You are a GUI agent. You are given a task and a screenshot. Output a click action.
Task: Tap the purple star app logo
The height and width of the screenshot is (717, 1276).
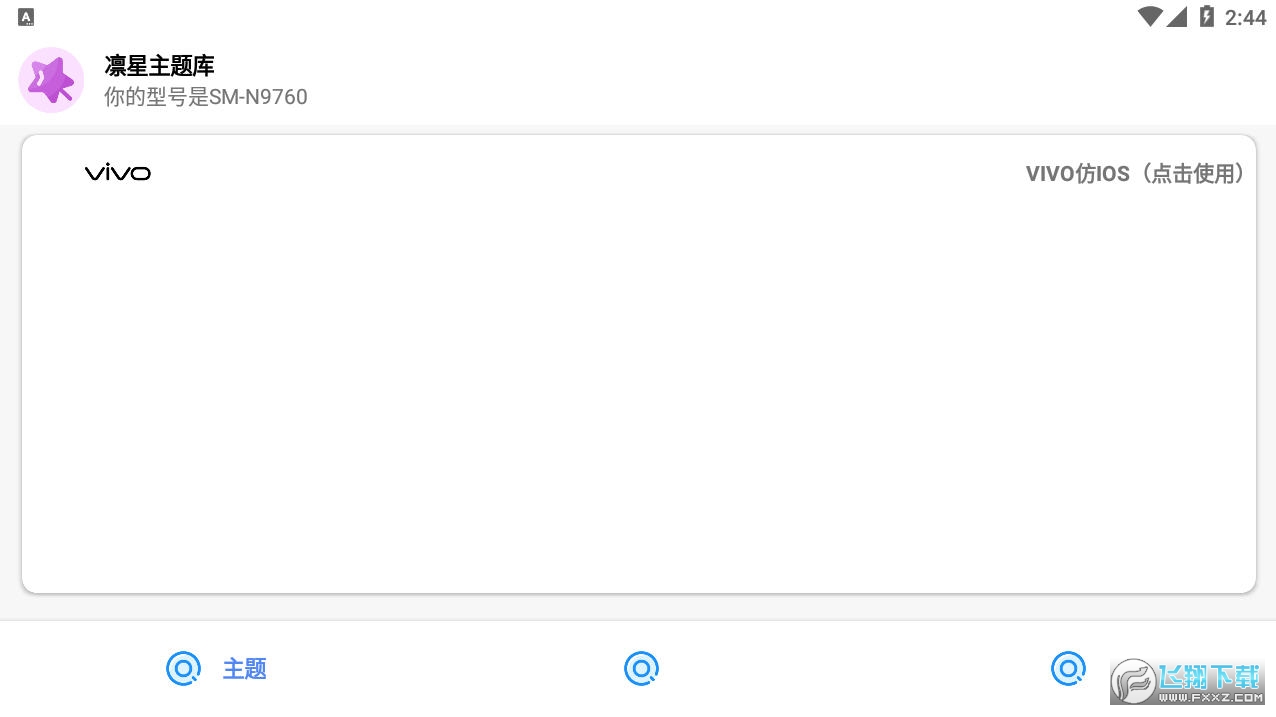[51, 80]
